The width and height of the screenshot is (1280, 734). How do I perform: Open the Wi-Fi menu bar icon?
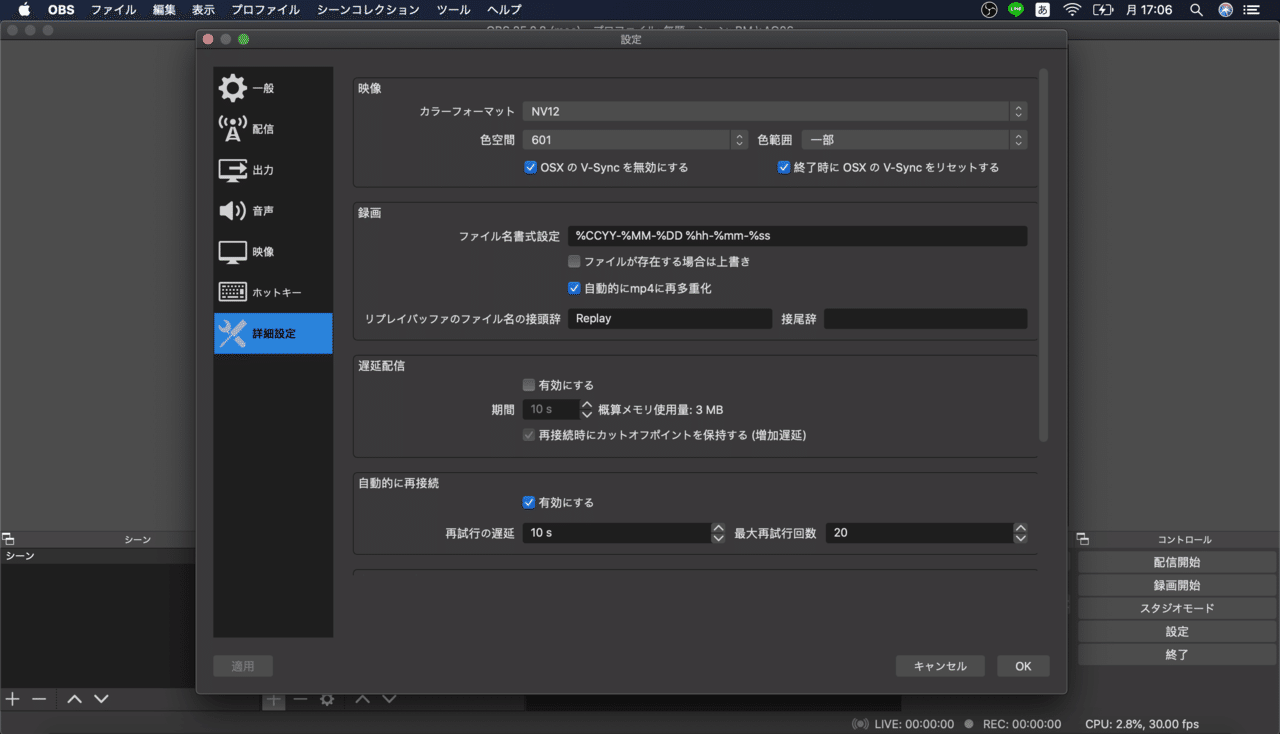coord(1072,10)
